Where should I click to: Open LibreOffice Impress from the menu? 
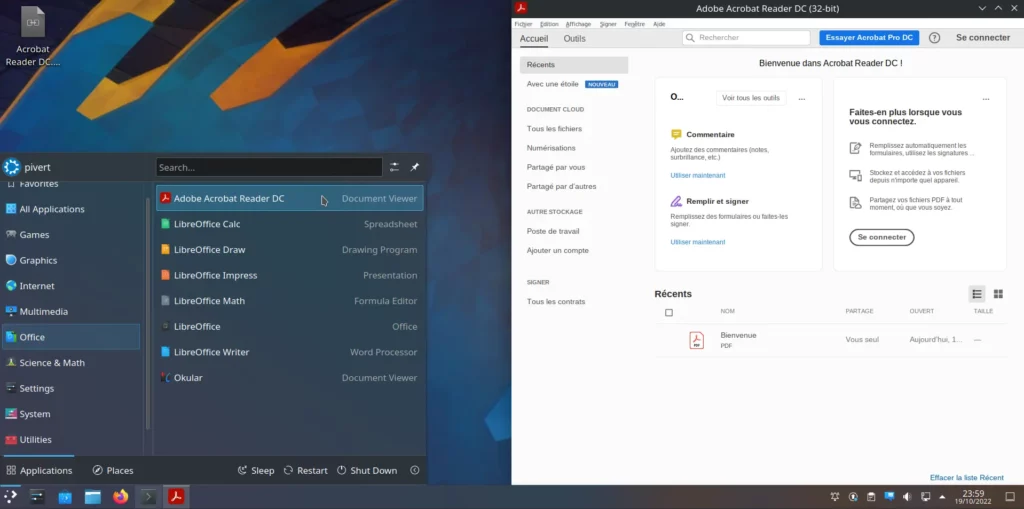pos(290,275)
